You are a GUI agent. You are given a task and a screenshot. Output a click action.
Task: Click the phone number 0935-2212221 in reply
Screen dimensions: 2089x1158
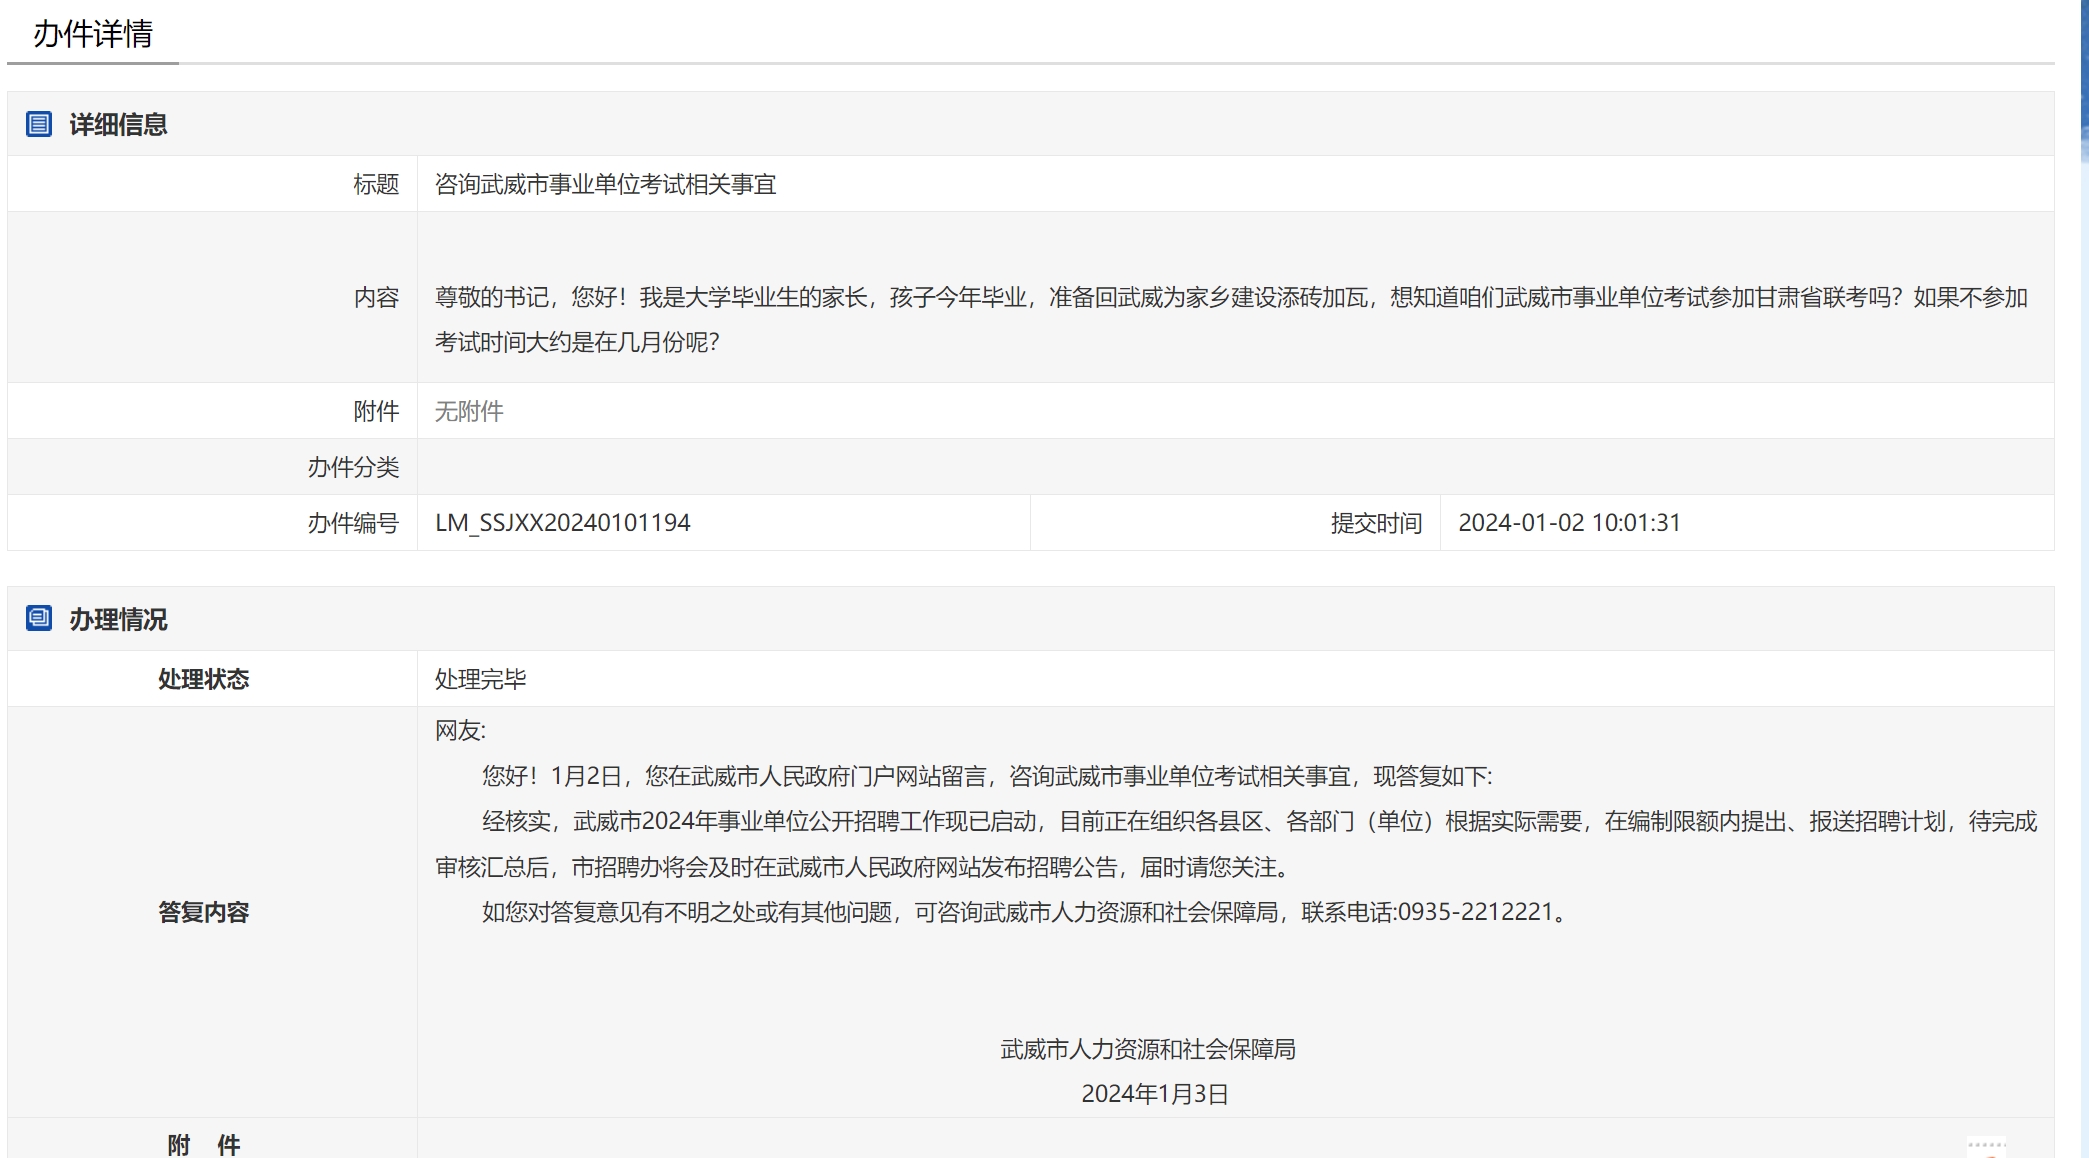1474,912
